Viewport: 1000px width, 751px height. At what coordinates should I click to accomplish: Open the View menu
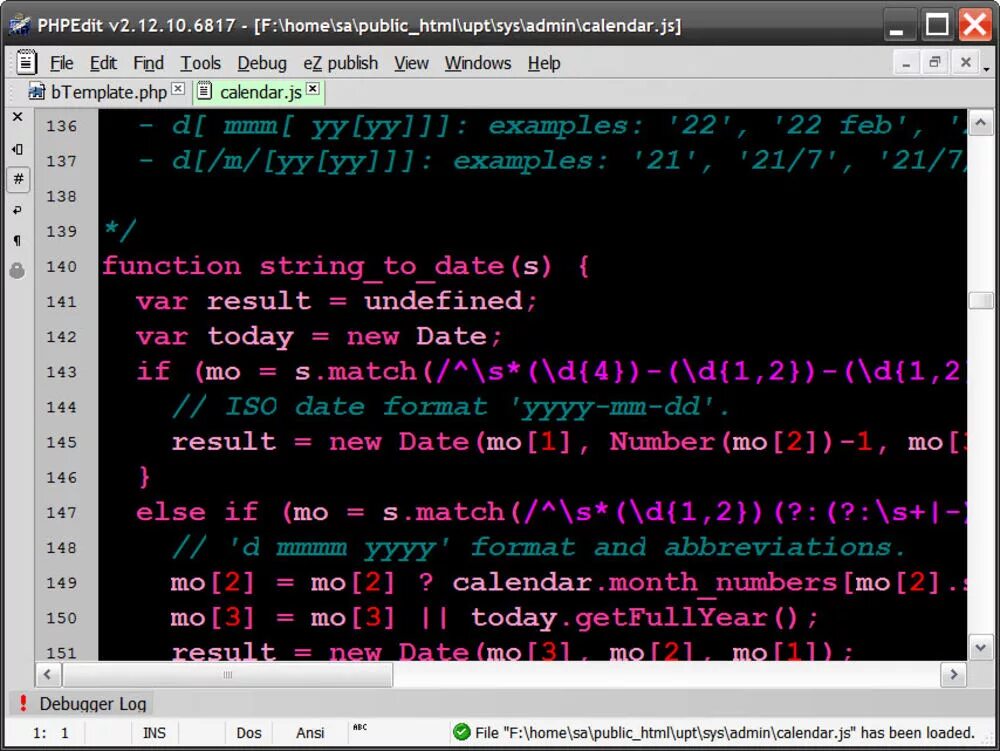pos(411,63)
